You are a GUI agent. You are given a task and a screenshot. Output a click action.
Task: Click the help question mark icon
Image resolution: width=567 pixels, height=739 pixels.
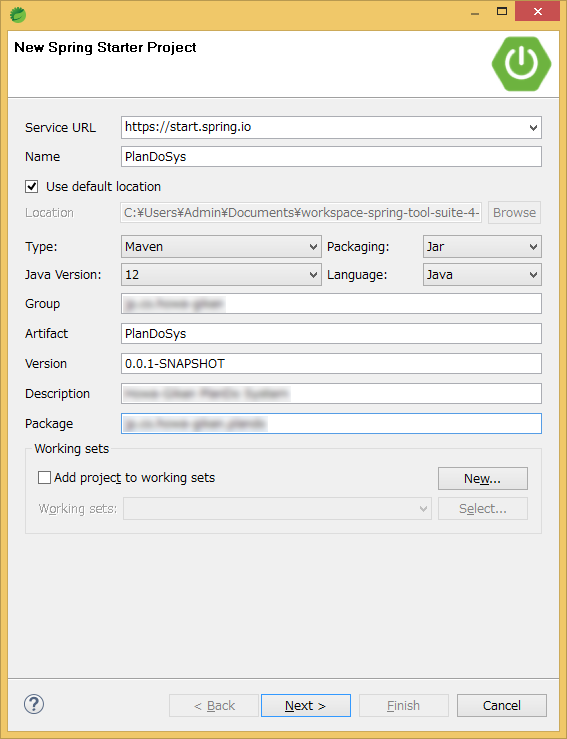point(34,705)
